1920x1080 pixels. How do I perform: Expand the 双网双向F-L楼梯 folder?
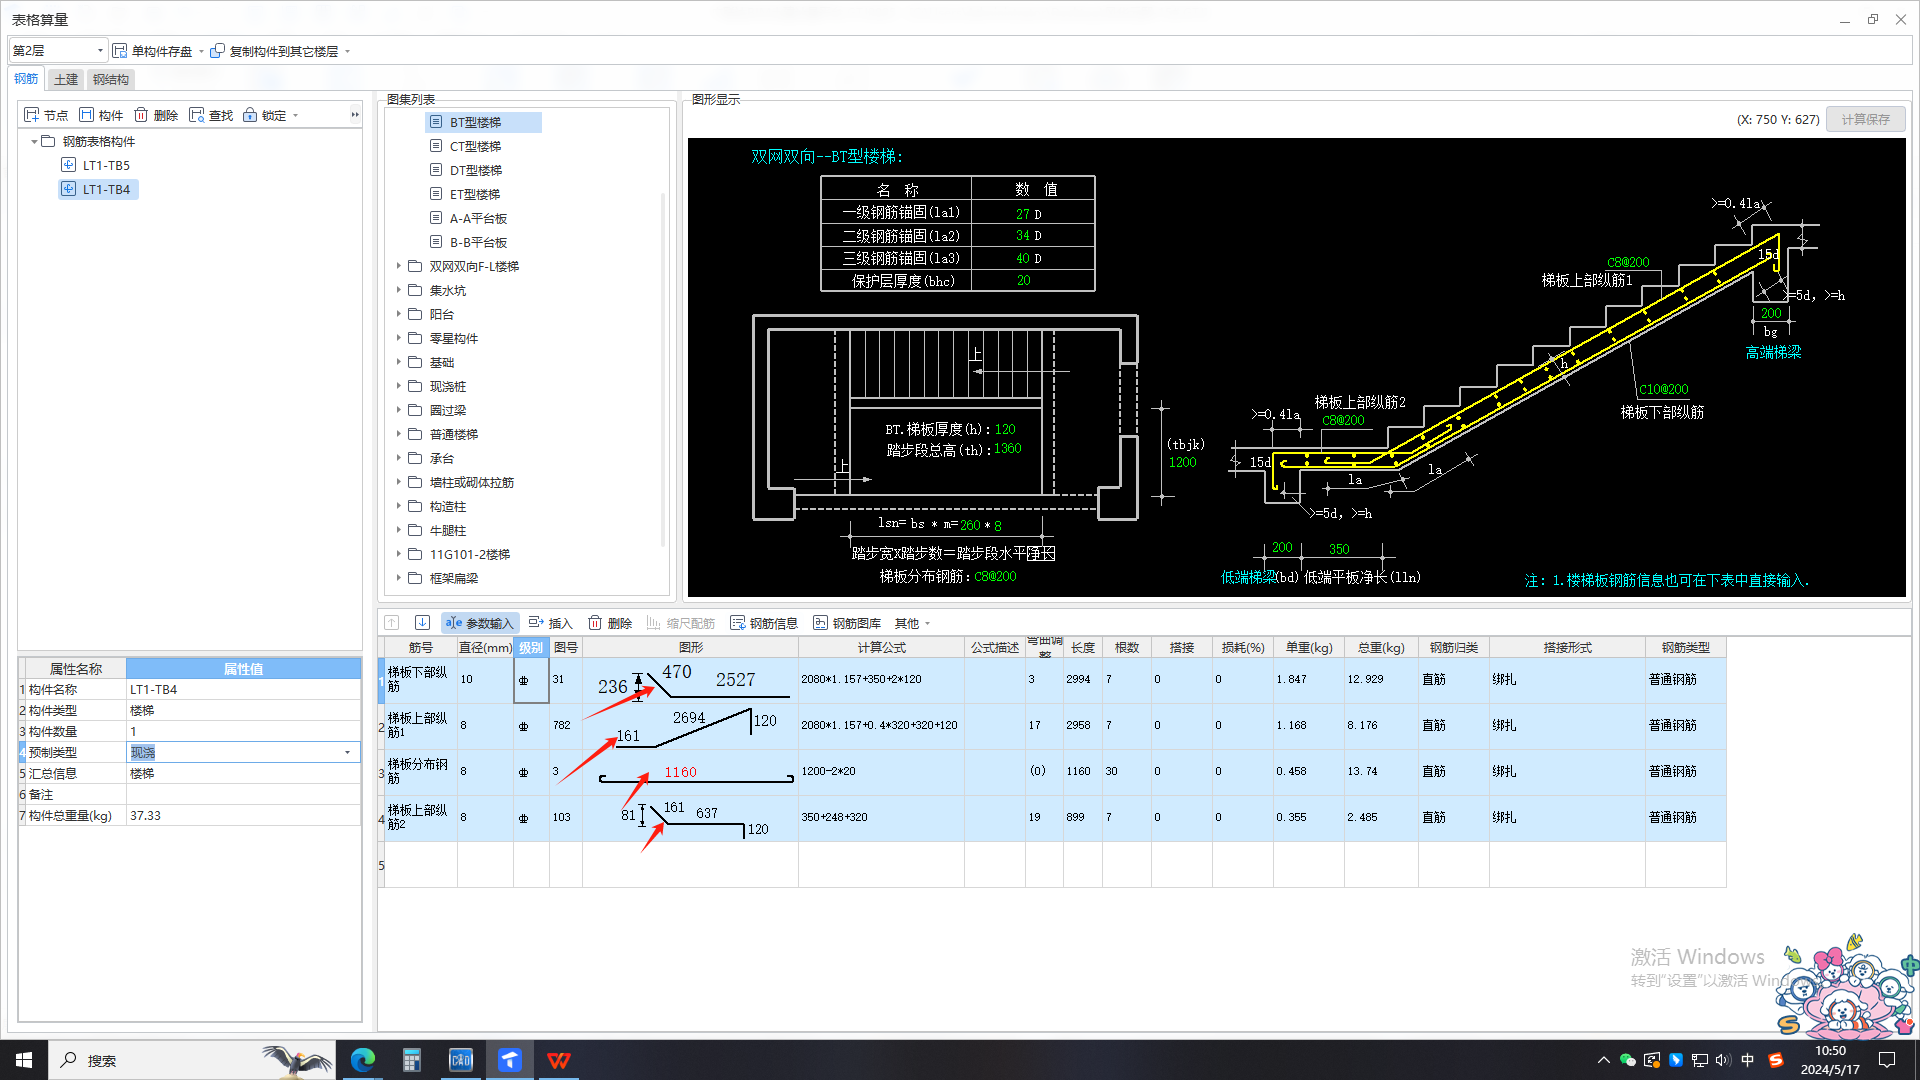[399, 266]
